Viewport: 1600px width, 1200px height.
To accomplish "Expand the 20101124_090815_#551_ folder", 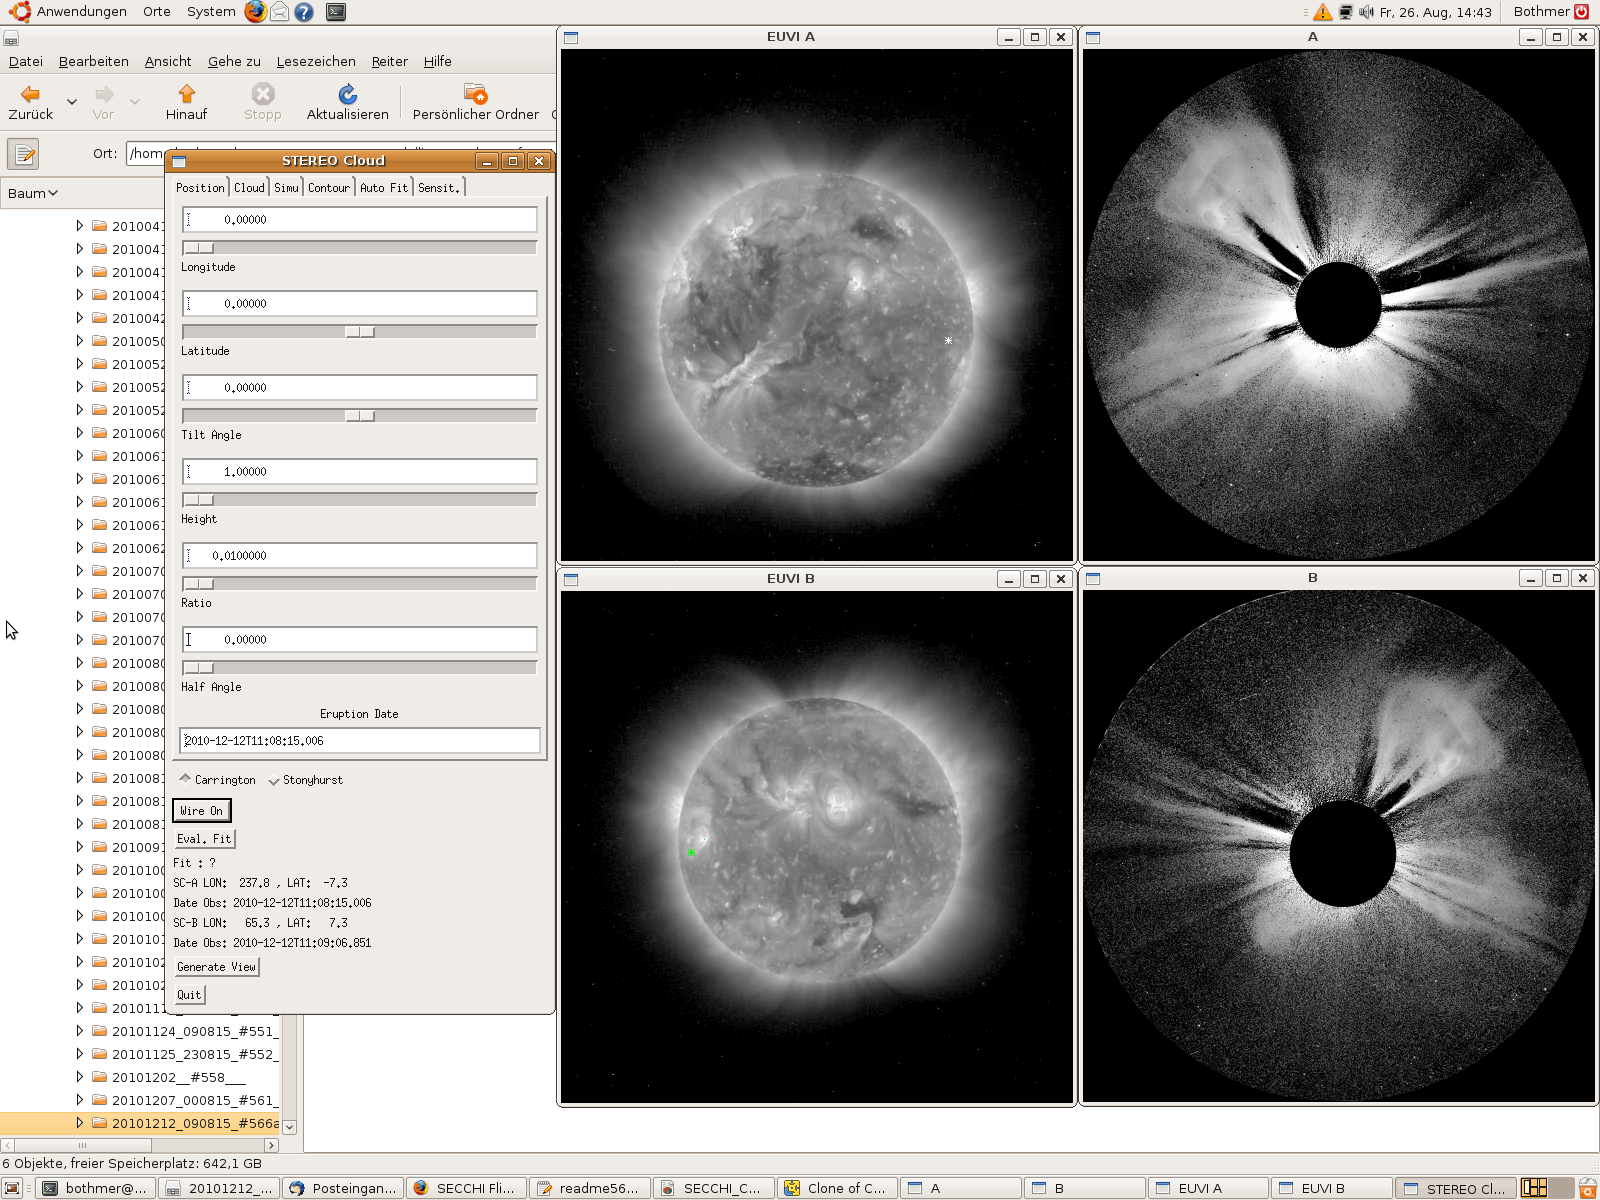I will 80,1031.
